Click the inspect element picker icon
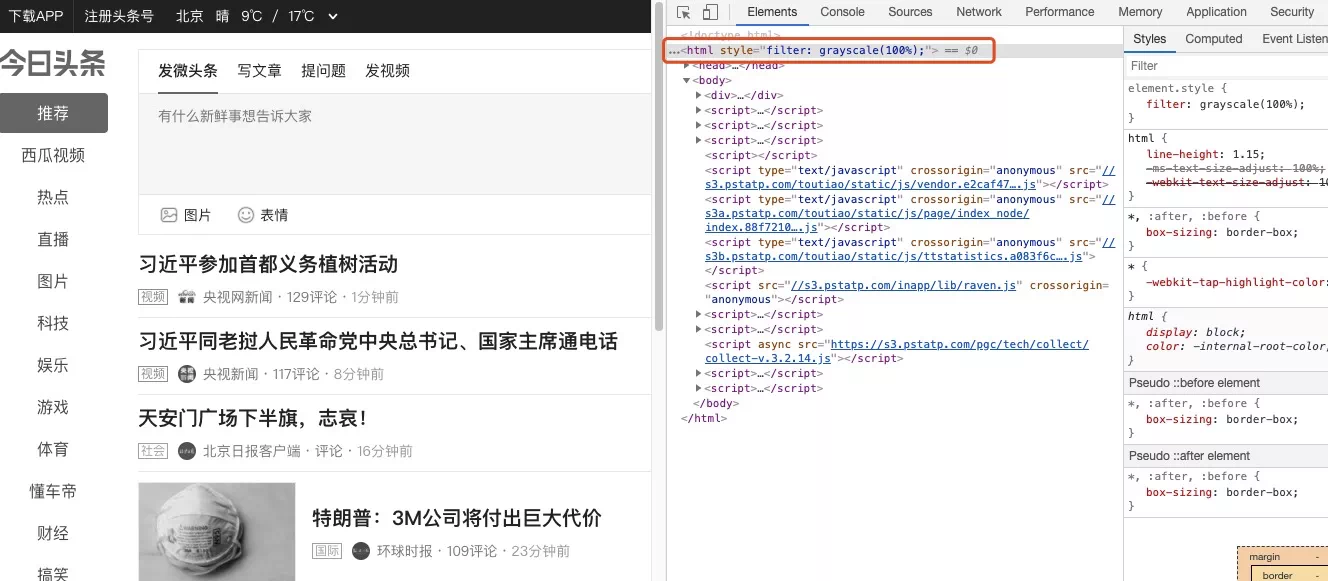1328x581 pixels. [684, 12]
